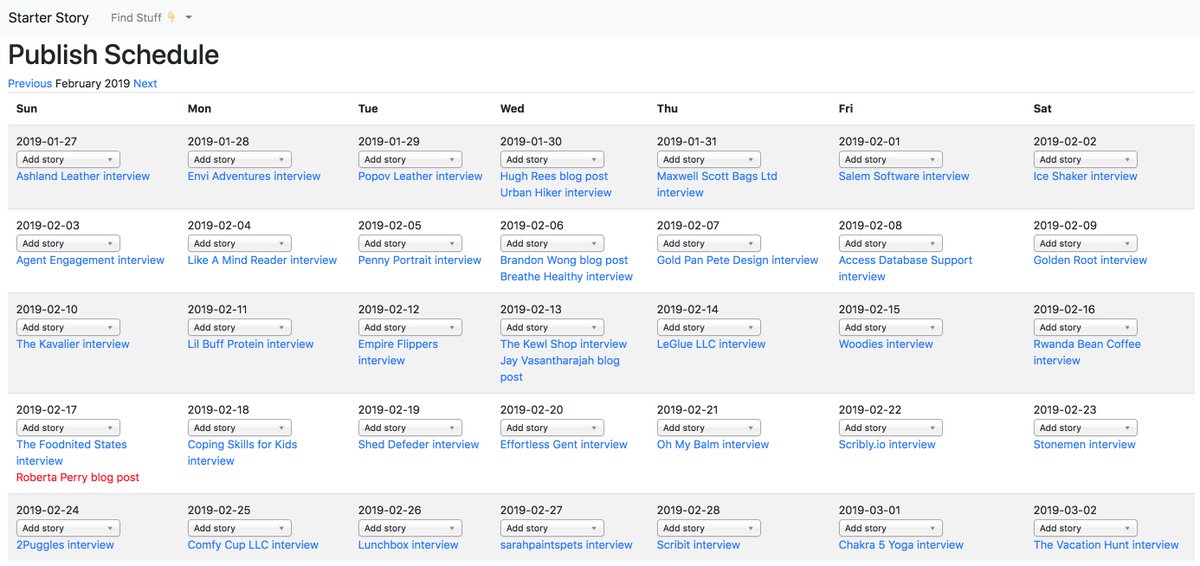Open the Find Stuff dropdown menu
Screen dimensions: 1200x566
(151, 18)
